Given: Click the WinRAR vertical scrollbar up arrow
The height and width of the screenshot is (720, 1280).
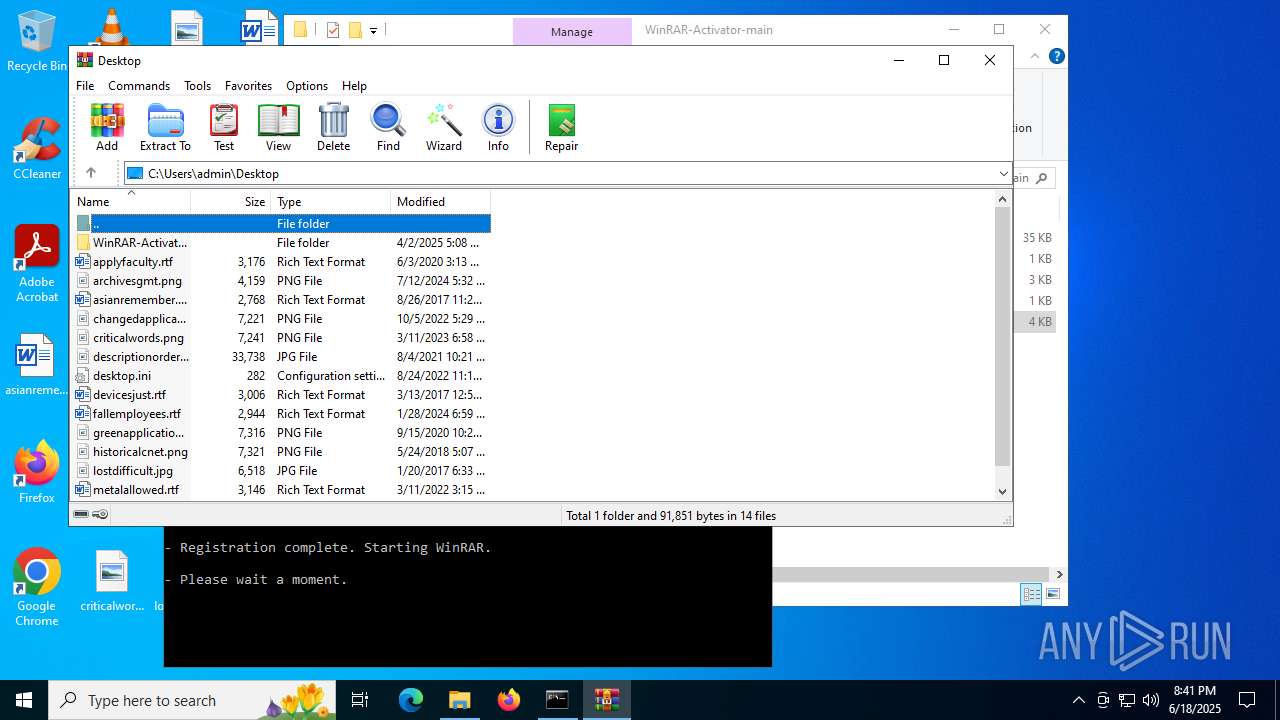Looking at the screenshot, I should [1003, 200].
